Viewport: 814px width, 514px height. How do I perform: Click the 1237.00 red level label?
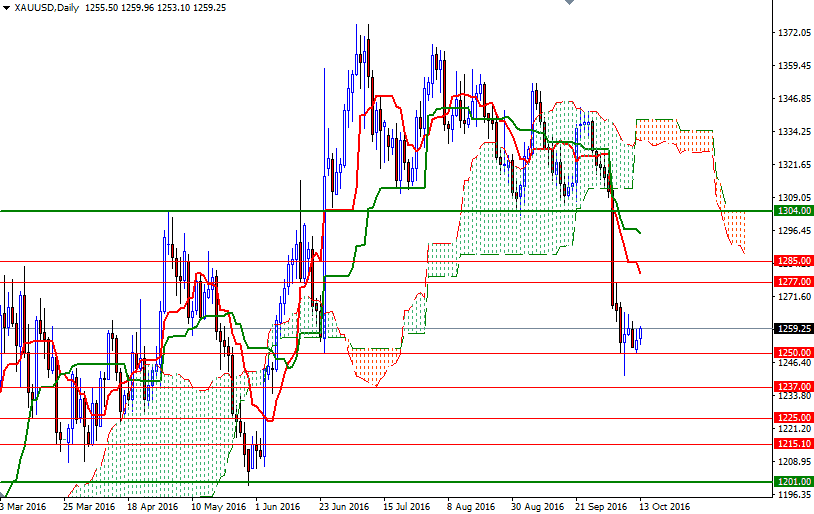(793, 386)
